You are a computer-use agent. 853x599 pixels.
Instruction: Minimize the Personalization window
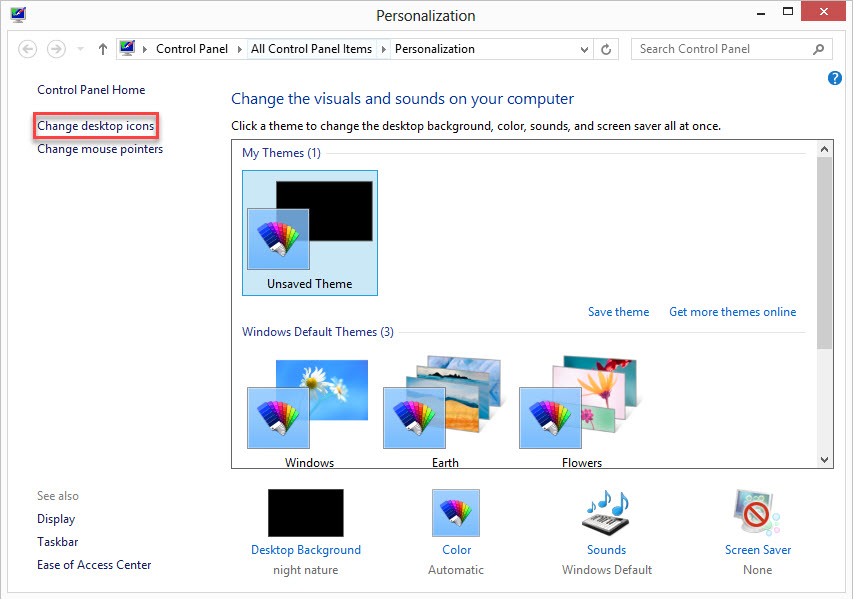(x=761, y=12)
